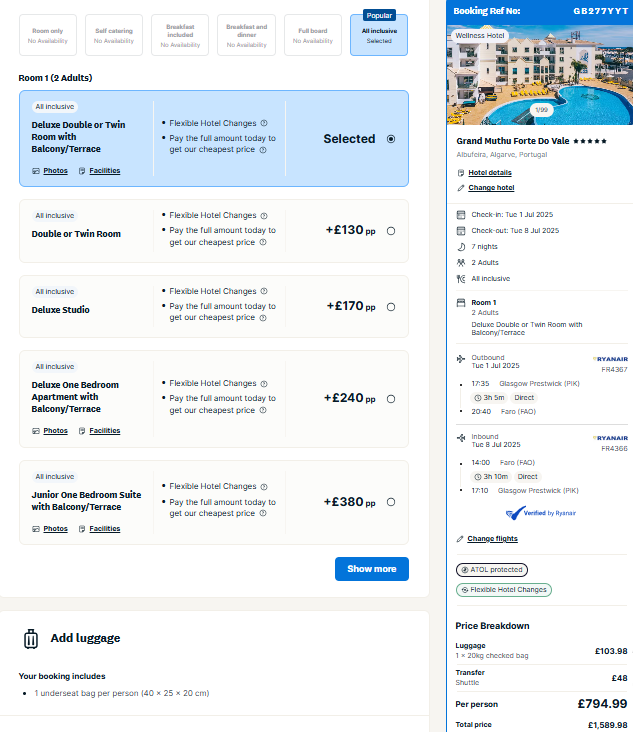Select the Room only board option
The height and width of the screenshot is (732, 633).
click(48, 35)
